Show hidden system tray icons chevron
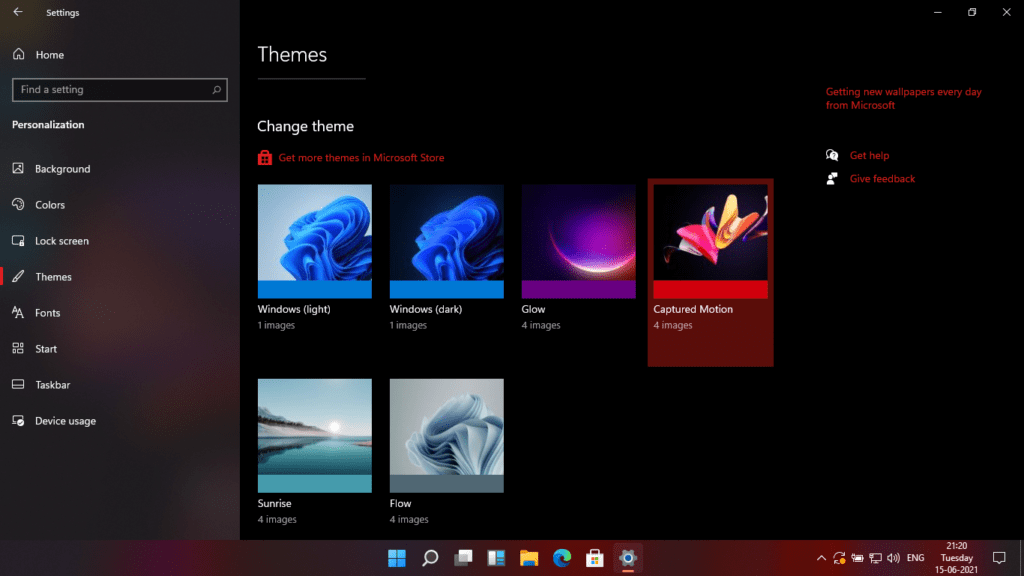Image resolution: width=1024 pixels, height=576 pixels. (x=821, y=558)
